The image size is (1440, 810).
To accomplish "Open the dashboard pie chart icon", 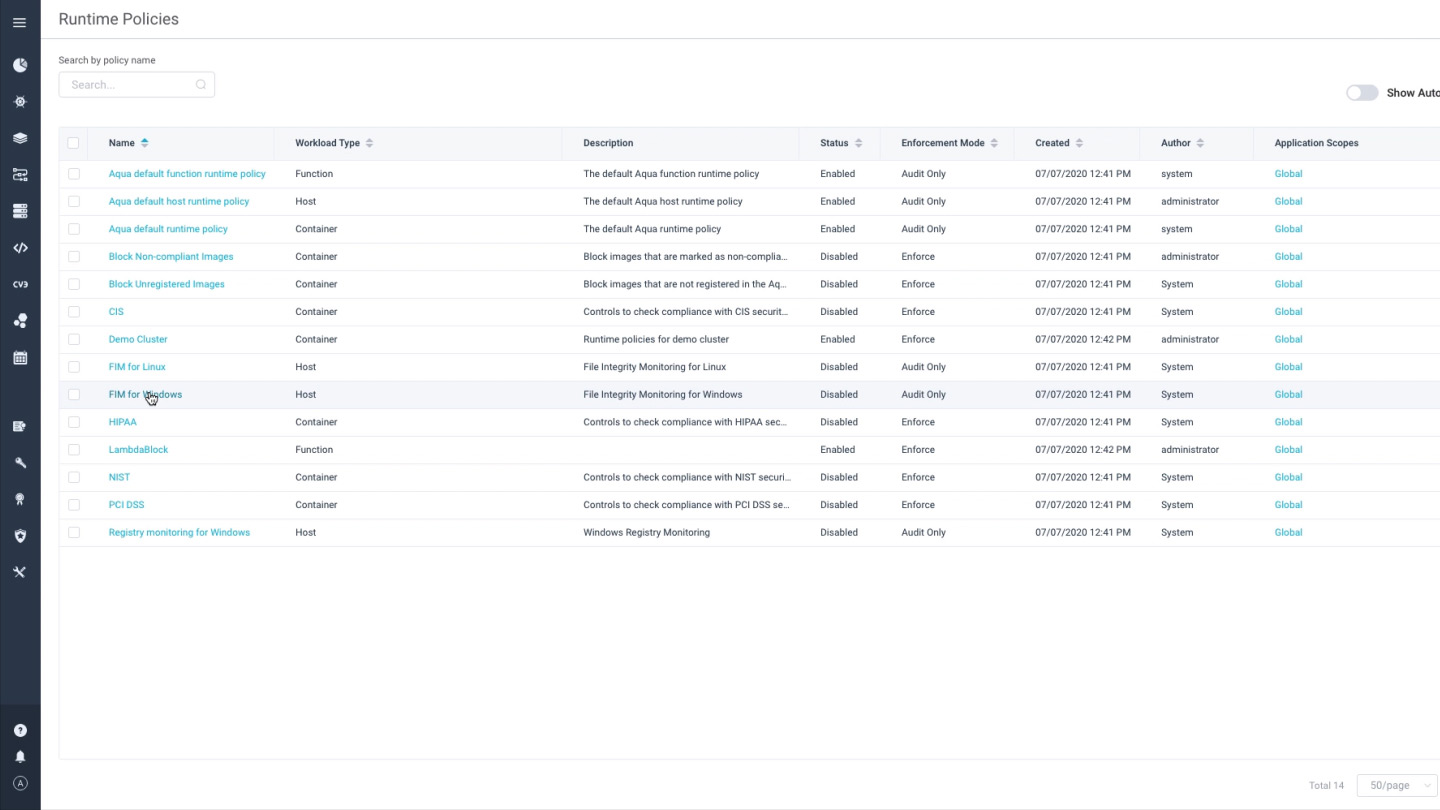I will tap(20, 65).
